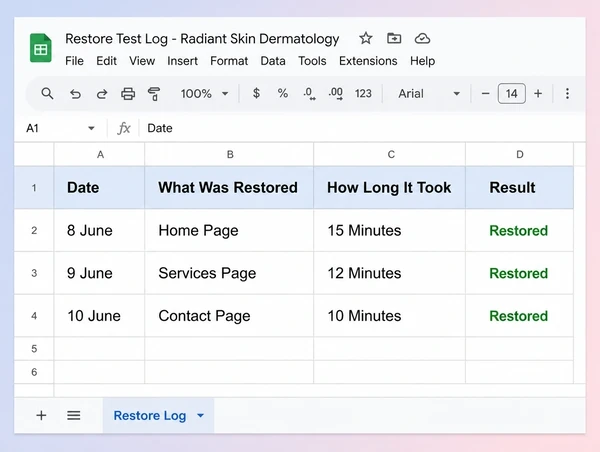Open the Extensions menu

[368, 61]
